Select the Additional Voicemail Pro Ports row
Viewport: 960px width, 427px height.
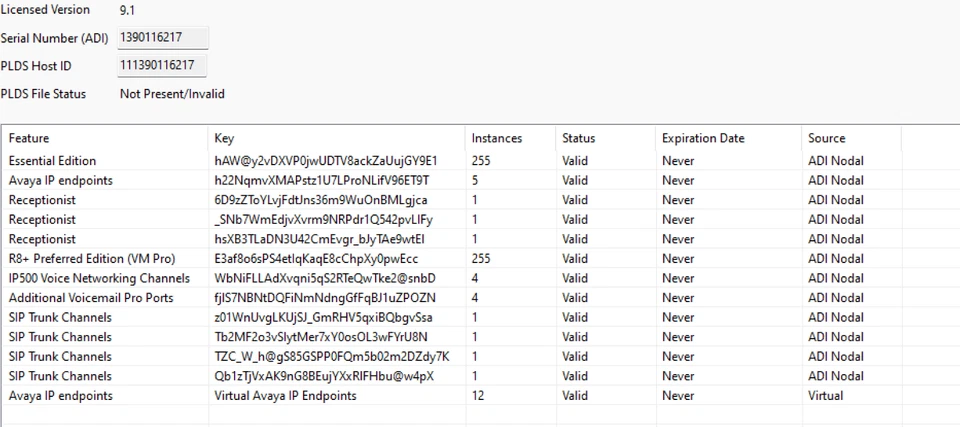91,298
